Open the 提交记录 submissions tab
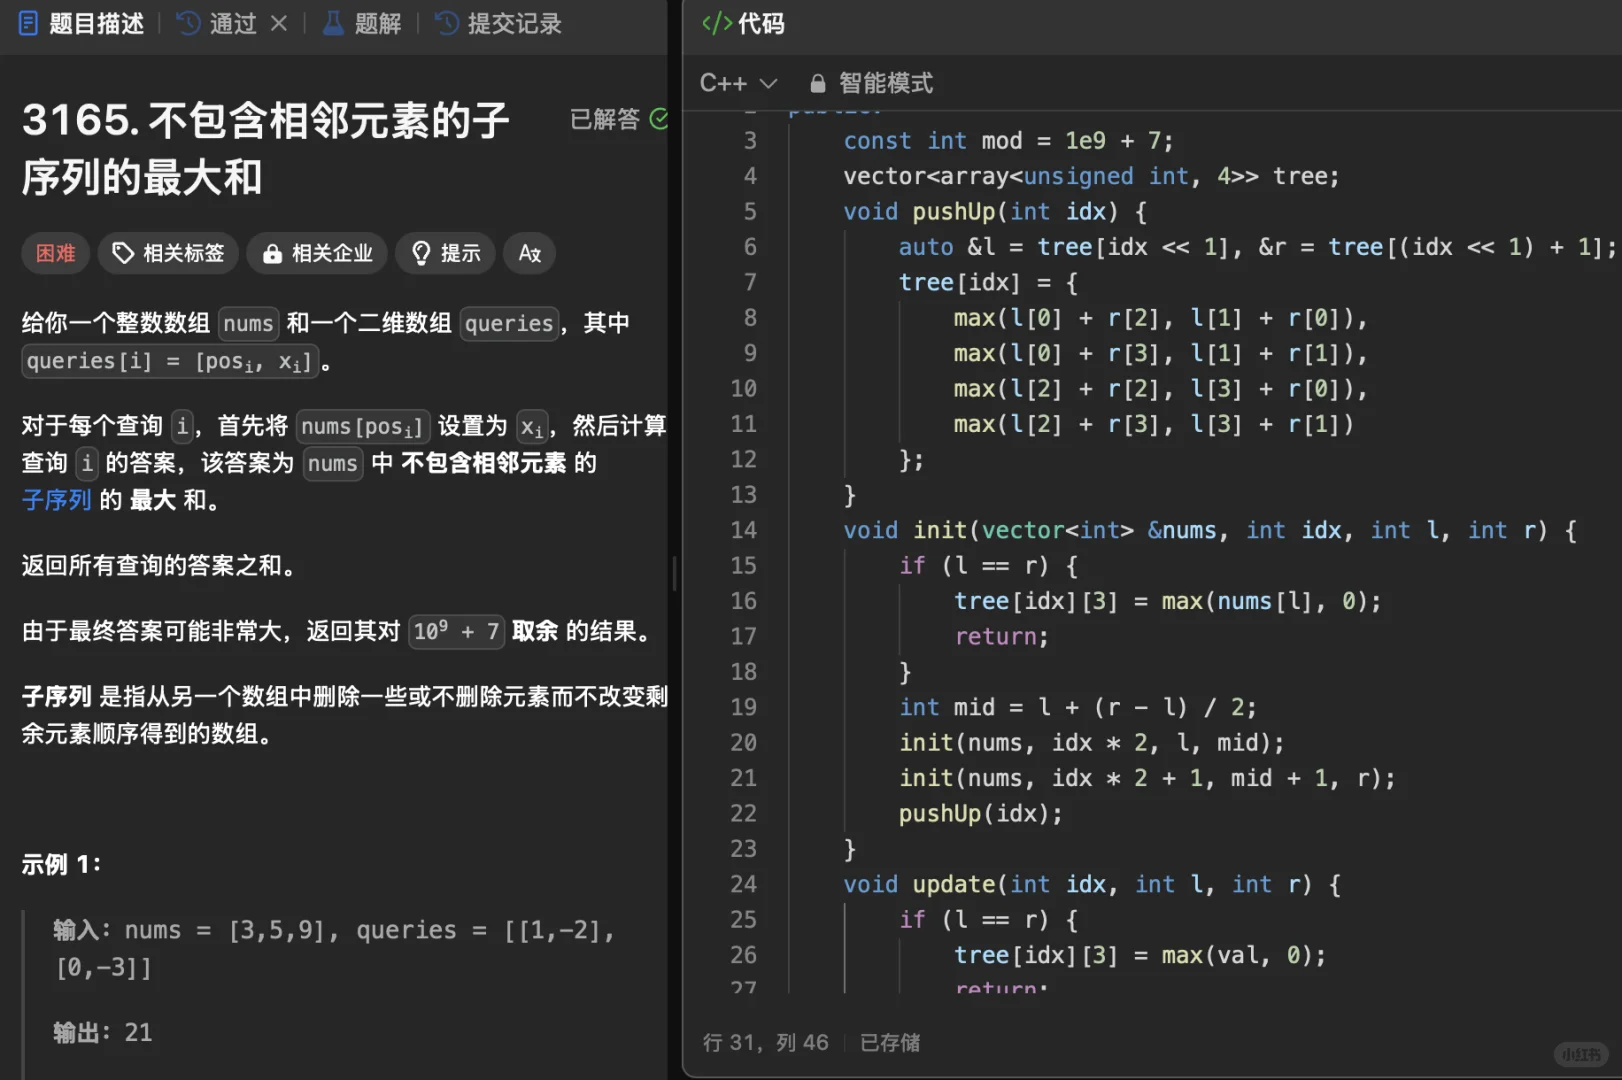The width and height of the screenshot is (1622, 1080). (x=499, y=23)
